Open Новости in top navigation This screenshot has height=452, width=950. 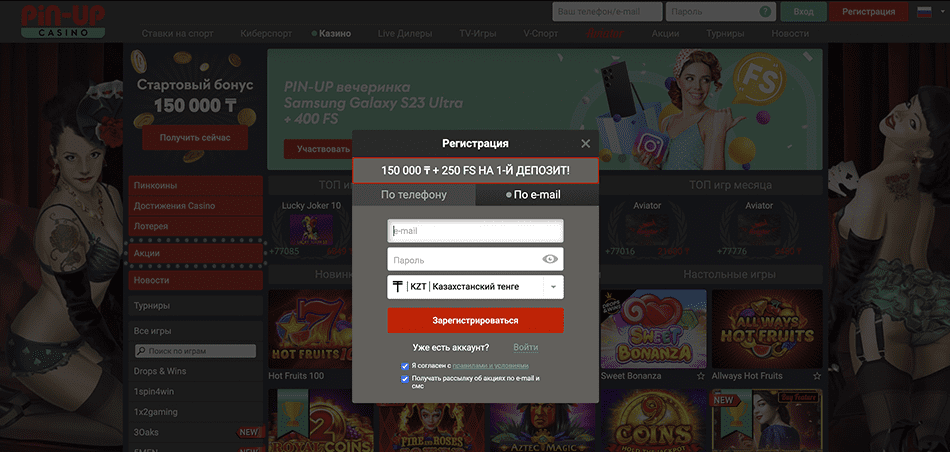(x=790, y=34)
